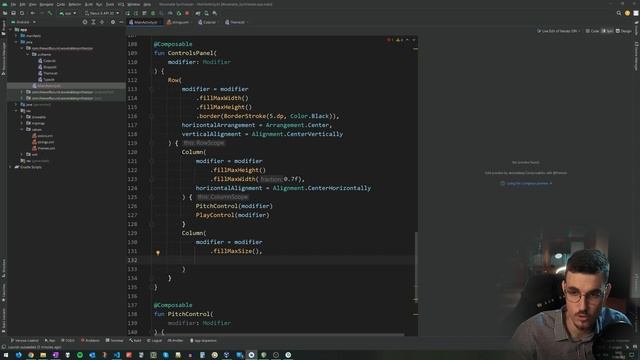Screen dimensions: 640x360
Task: Click the Save All toolbar icon
Action: click(13, 13)
